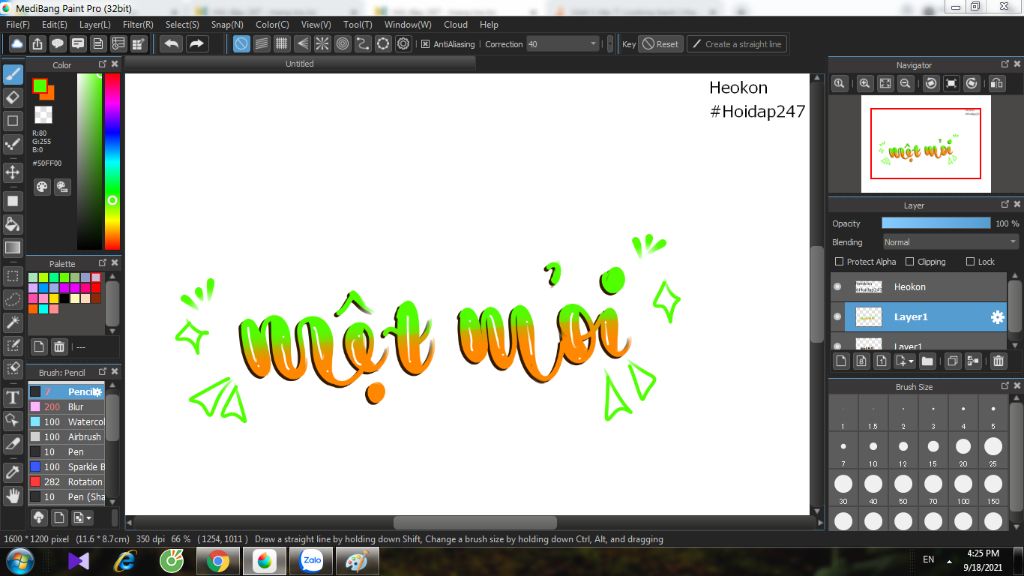Viewport: 1024px width, 576px height.
Task: Enable crisscross grid snap
Action: [x=281, y=44]
